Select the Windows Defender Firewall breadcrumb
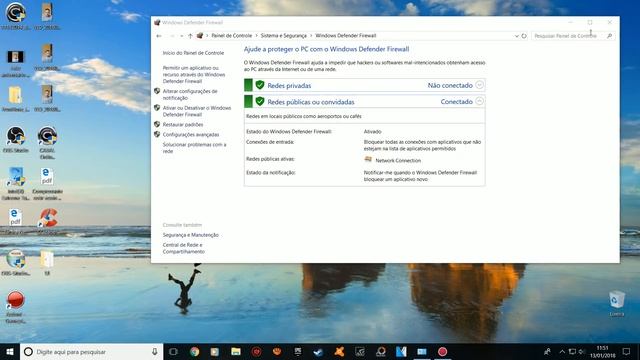The width and height of the screenshot is (640, 360). pos(346,36)
